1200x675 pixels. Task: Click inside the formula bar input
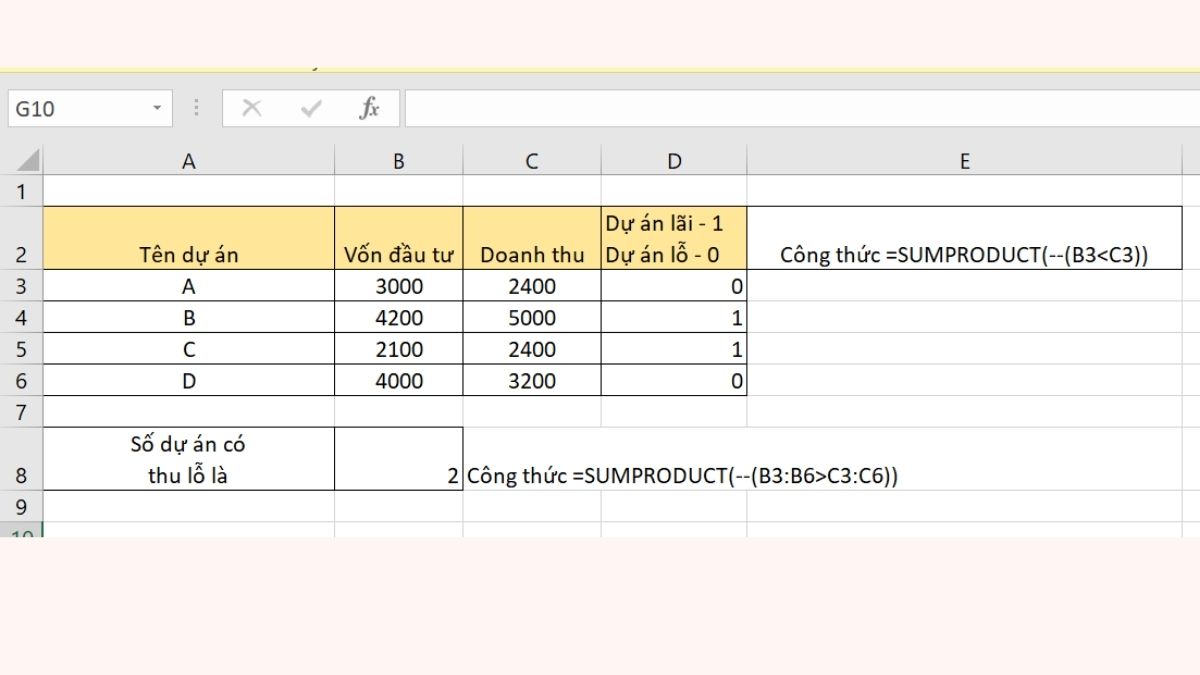pyautogui.click(x=802, y=109)
